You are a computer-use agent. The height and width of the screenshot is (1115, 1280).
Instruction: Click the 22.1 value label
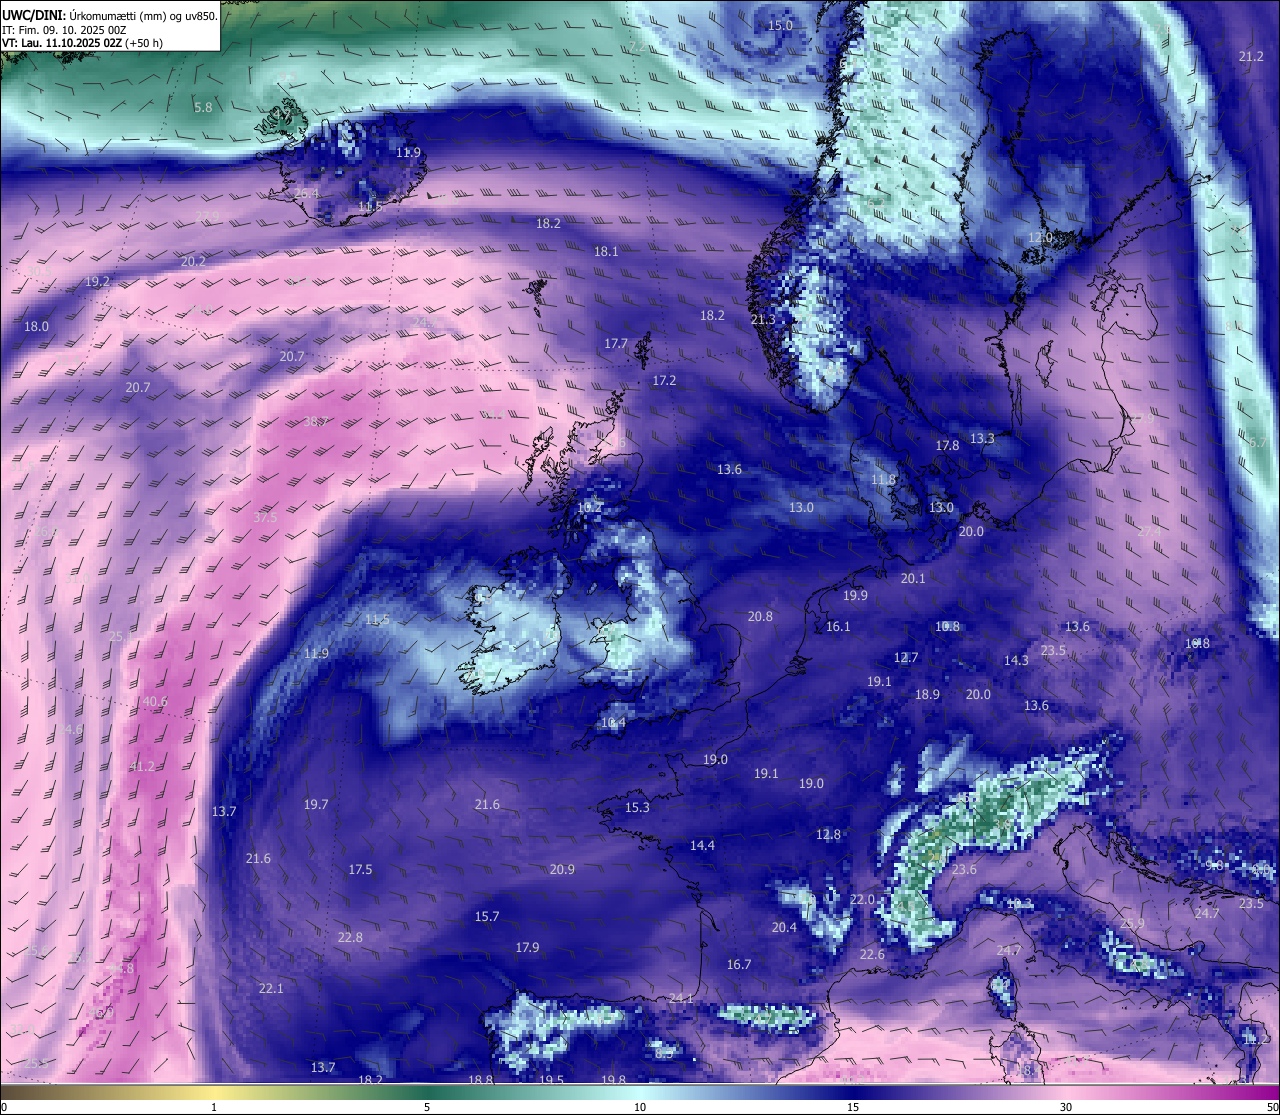(271, 989)
